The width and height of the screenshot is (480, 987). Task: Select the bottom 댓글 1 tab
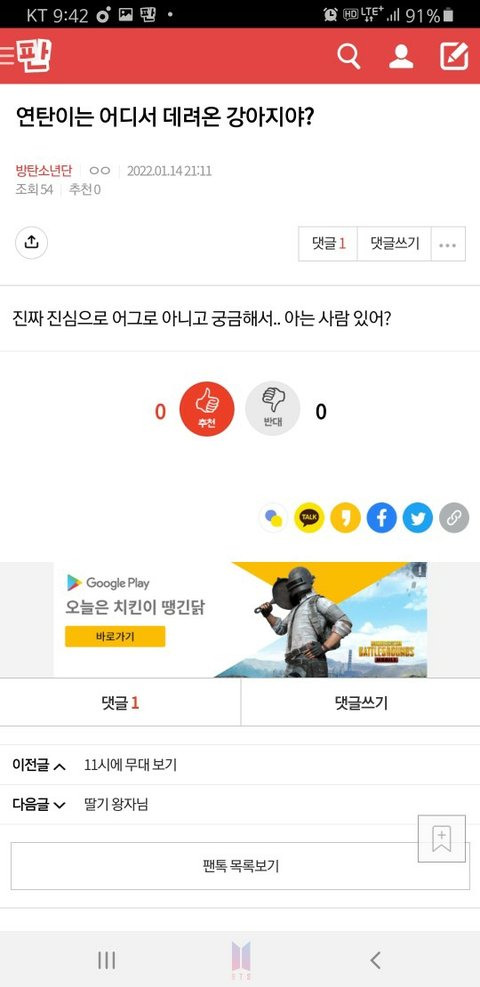[120, 702]
